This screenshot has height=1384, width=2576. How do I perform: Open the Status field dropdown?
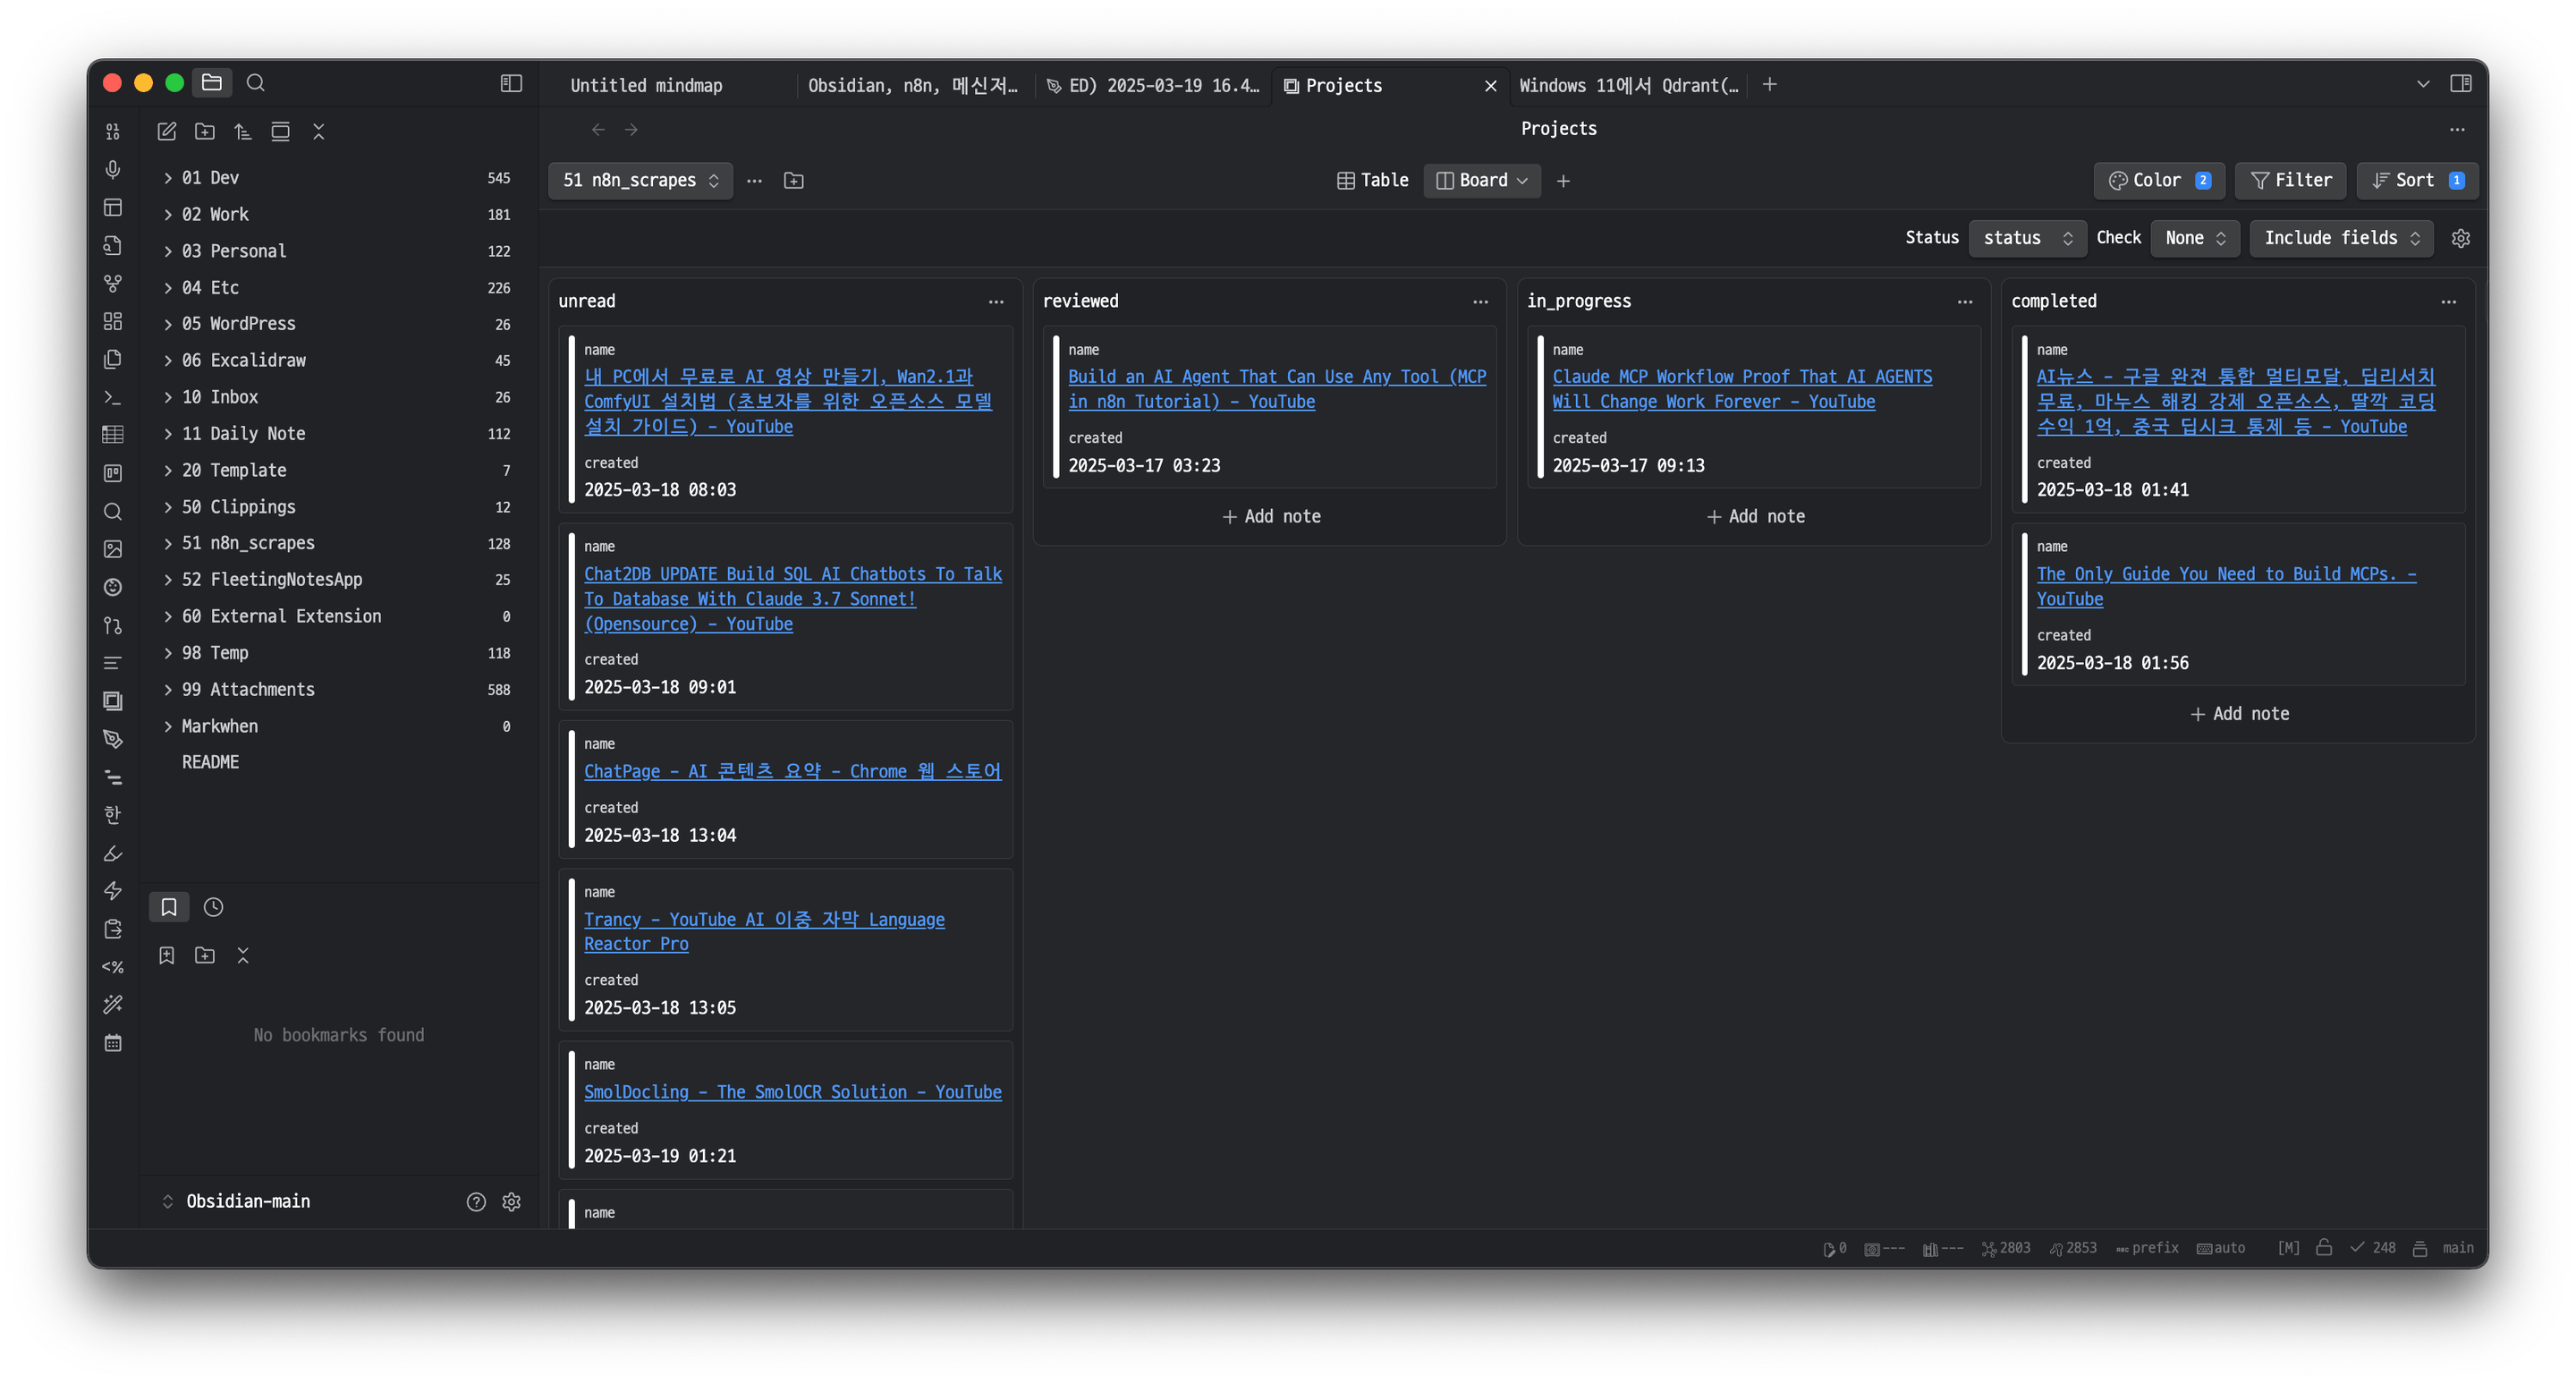2027,238
